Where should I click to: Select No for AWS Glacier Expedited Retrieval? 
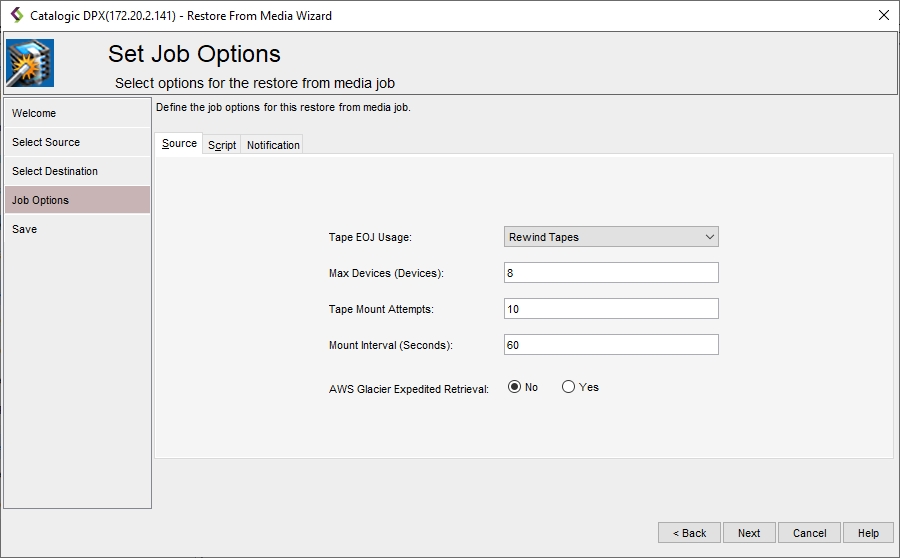click(x=515, y=387)
